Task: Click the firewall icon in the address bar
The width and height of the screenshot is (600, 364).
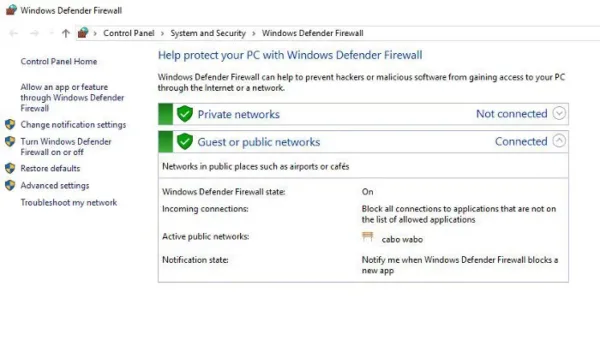Action: [x=83, y=33]
